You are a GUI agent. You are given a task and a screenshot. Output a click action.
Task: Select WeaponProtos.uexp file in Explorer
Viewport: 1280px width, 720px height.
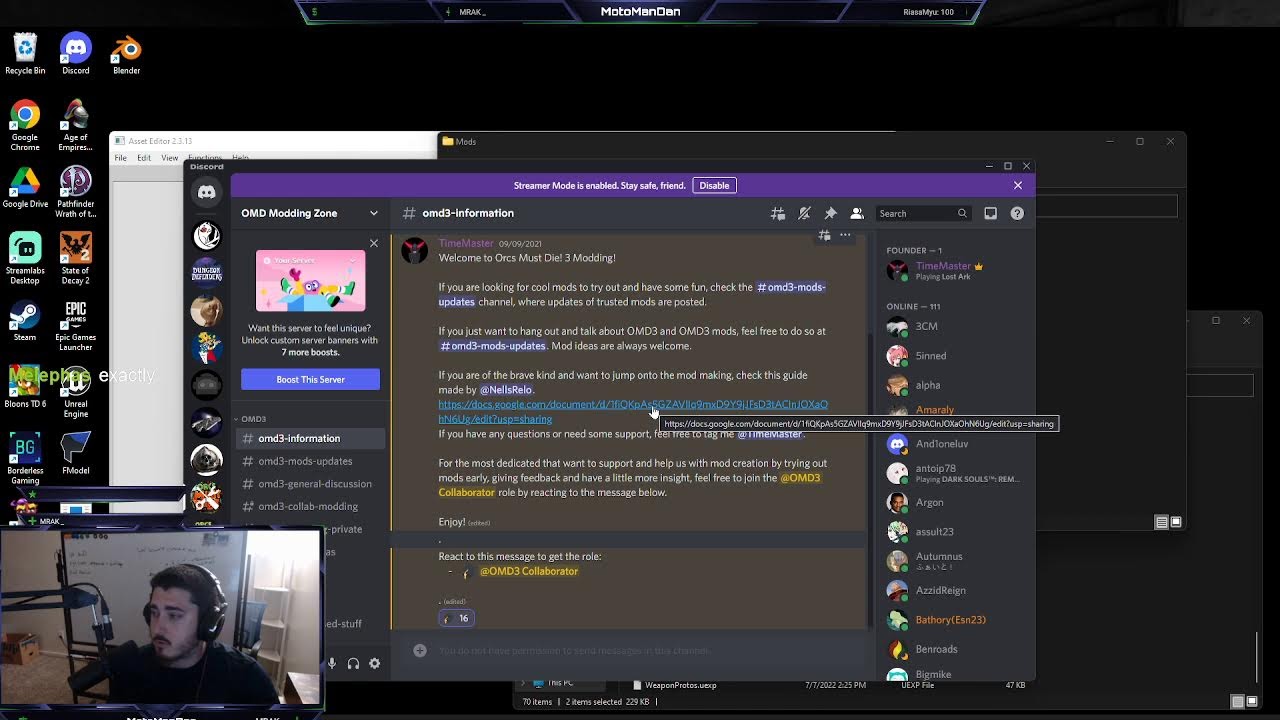tap(682, 685)
